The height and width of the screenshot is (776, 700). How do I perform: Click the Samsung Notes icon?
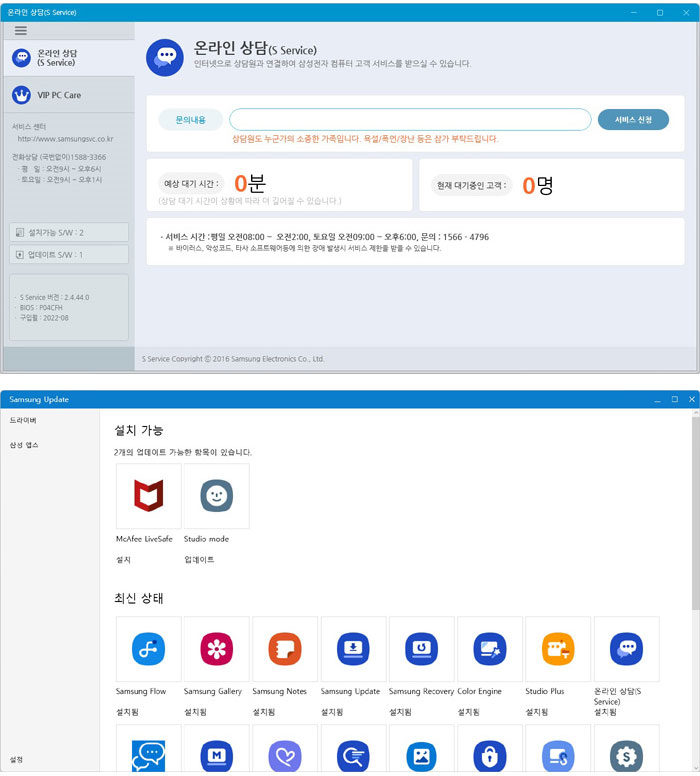pyautogui.click(x=285, y=649)
